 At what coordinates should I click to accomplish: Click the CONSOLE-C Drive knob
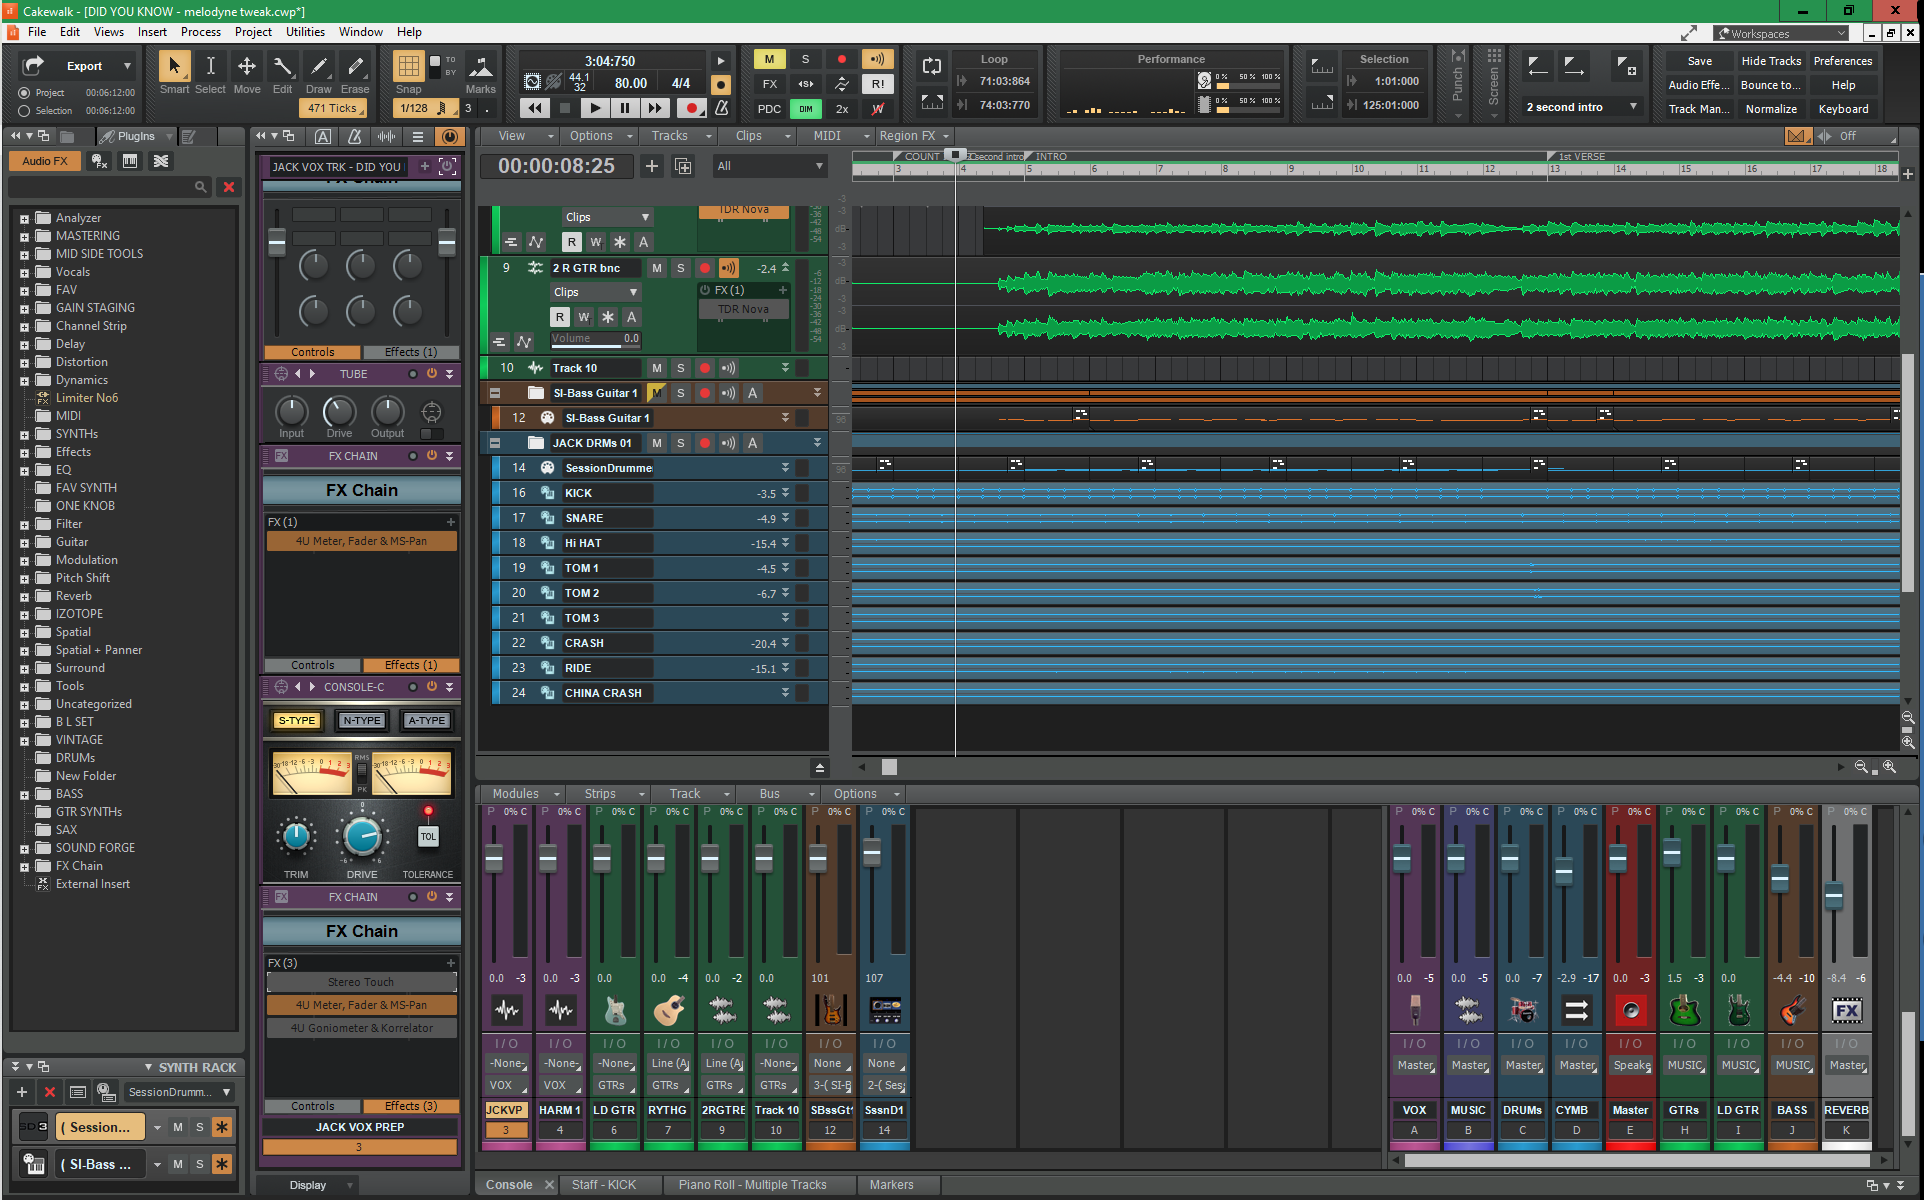tap(362, 837)
